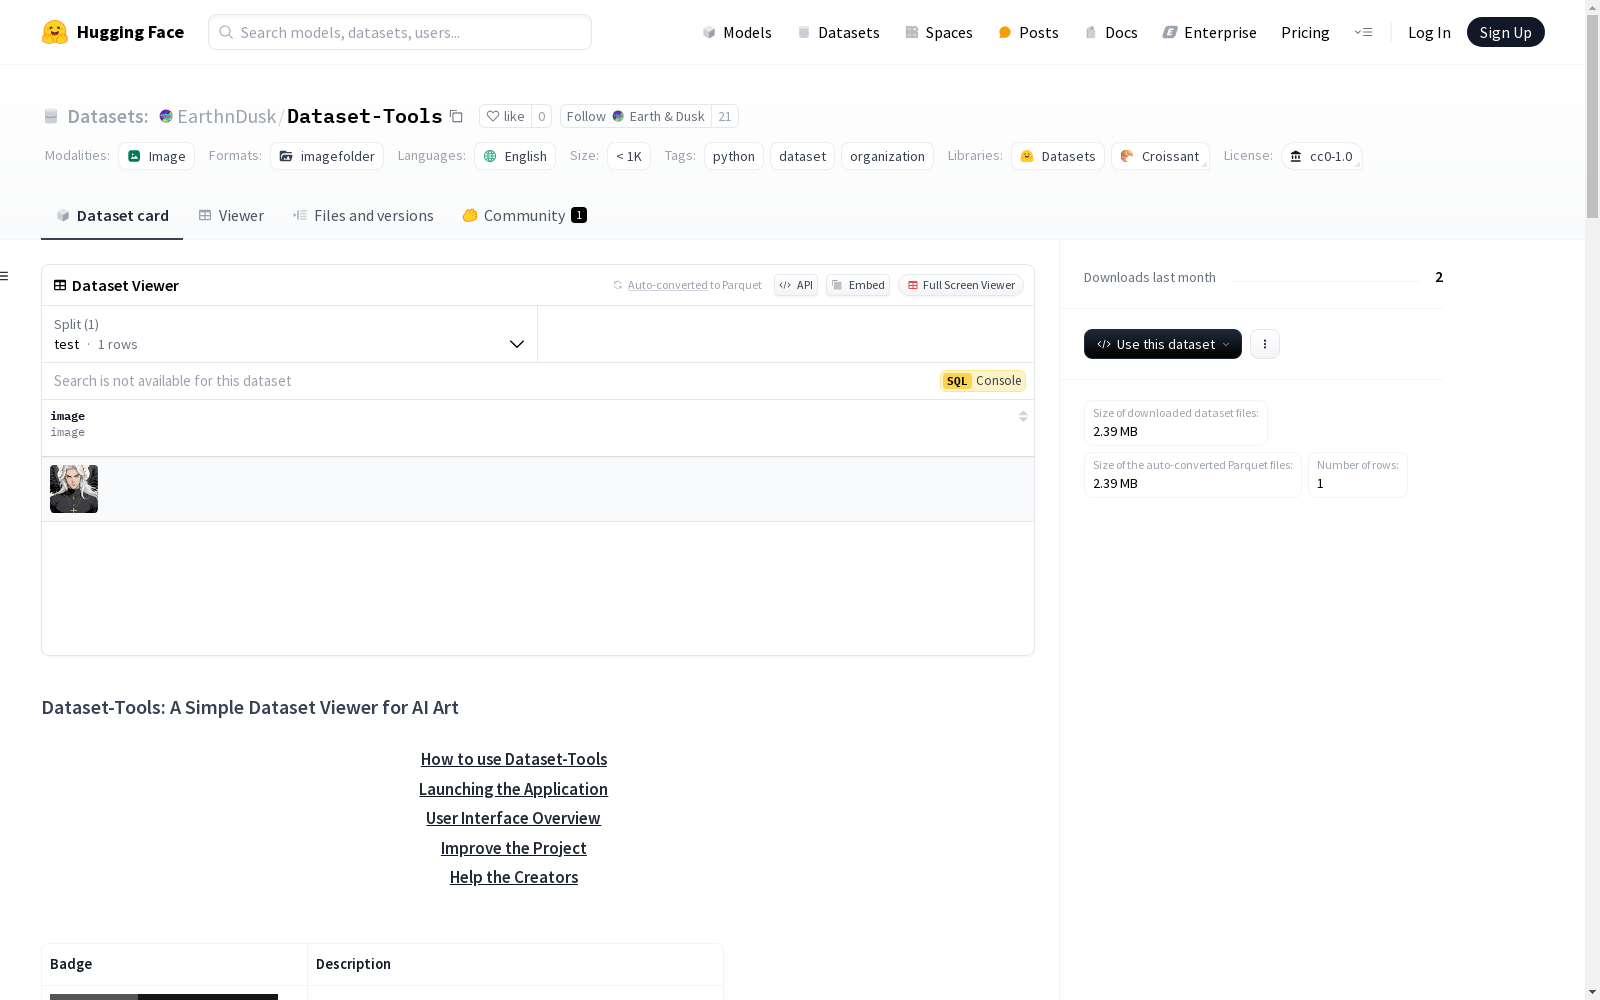
Task: Click the < 1K size tag
Action: [629, 156]
